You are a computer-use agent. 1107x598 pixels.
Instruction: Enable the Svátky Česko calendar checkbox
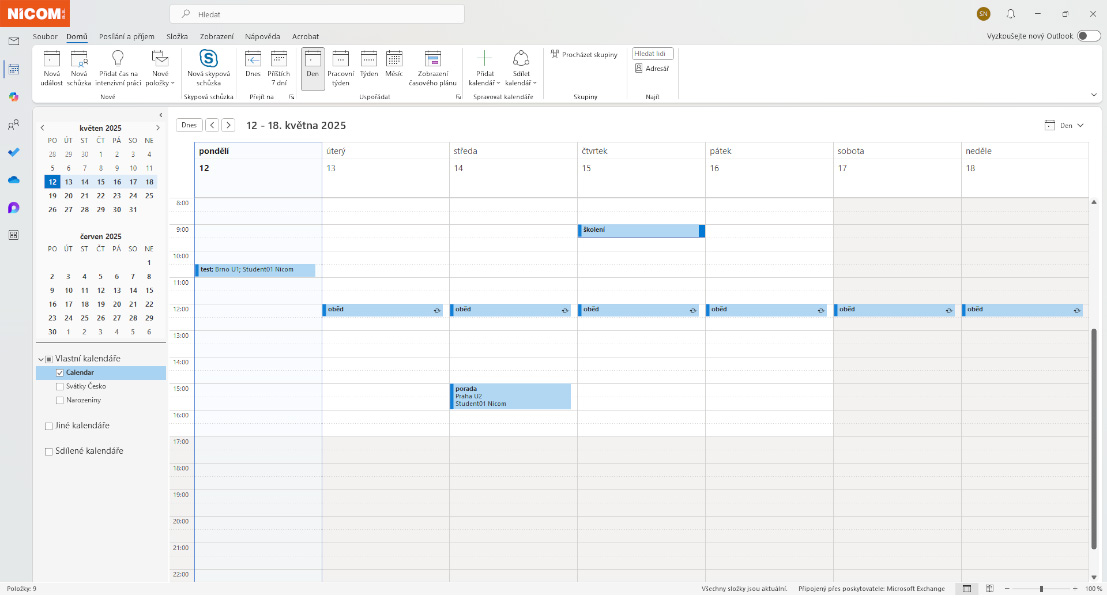pos(60,386)
